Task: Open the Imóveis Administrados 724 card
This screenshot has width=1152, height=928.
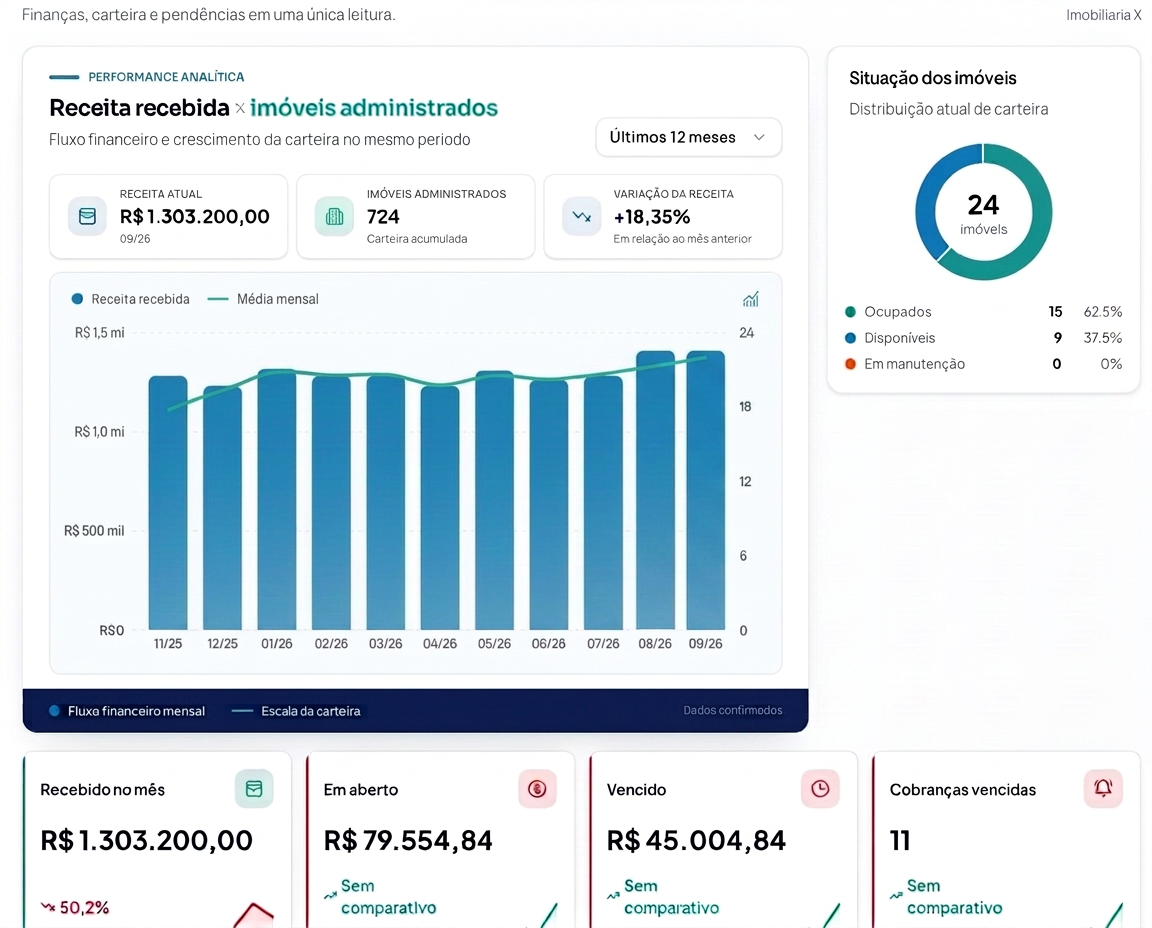Action: (416, 217)
